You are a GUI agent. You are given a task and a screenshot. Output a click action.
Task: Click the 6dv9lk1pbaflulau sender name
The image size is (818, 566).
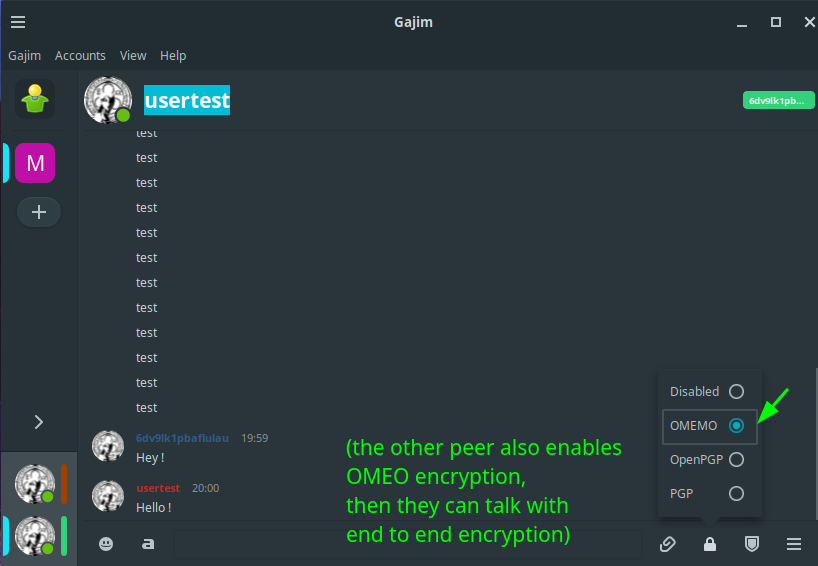182,438
